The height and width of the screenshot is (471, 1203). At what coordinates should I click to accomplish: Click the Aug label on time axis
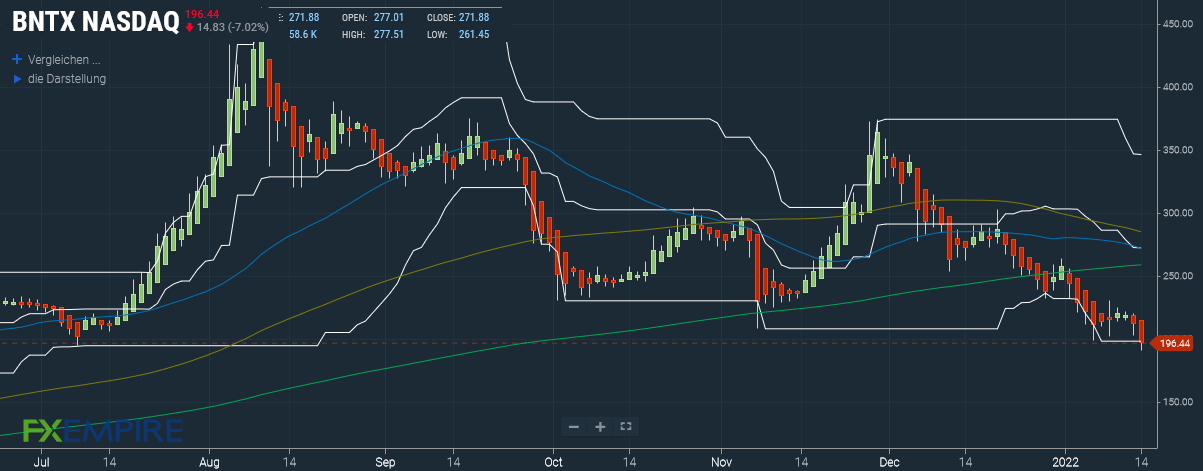coord(209,463)
